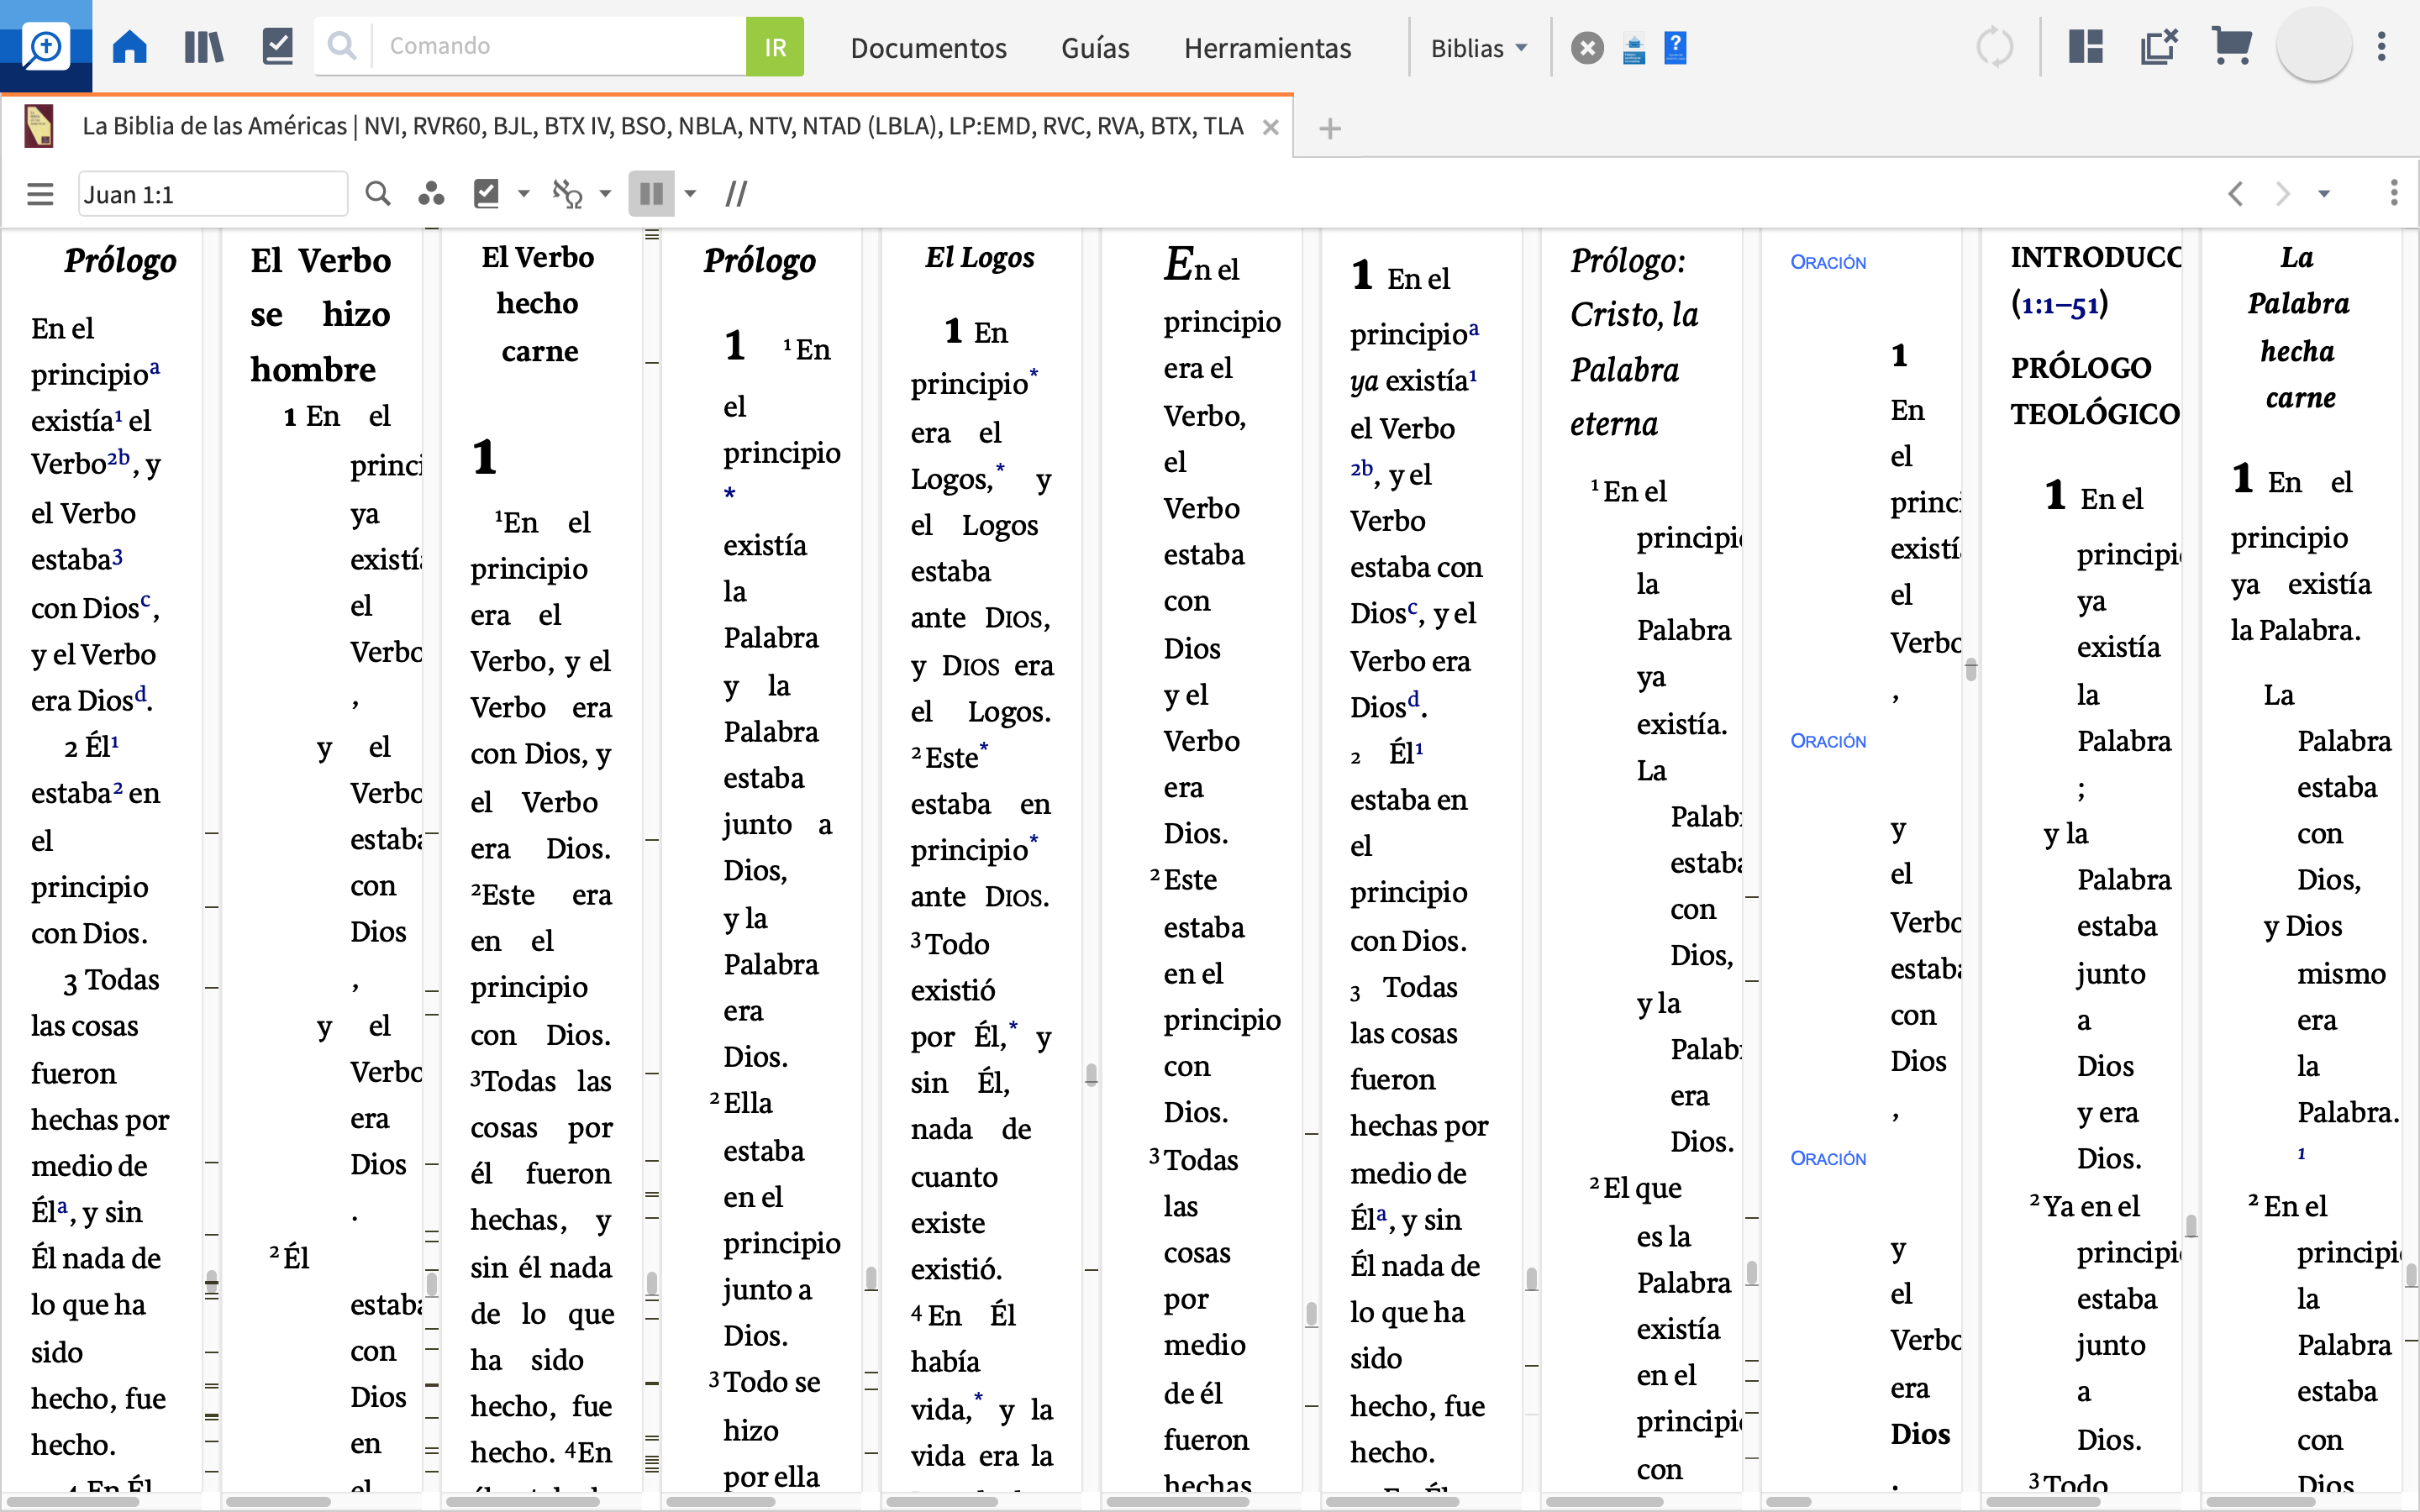Open the Documentos menu
Image resolution: width=2420 pixels, height=1512 pixels.
tap(928, 48)
